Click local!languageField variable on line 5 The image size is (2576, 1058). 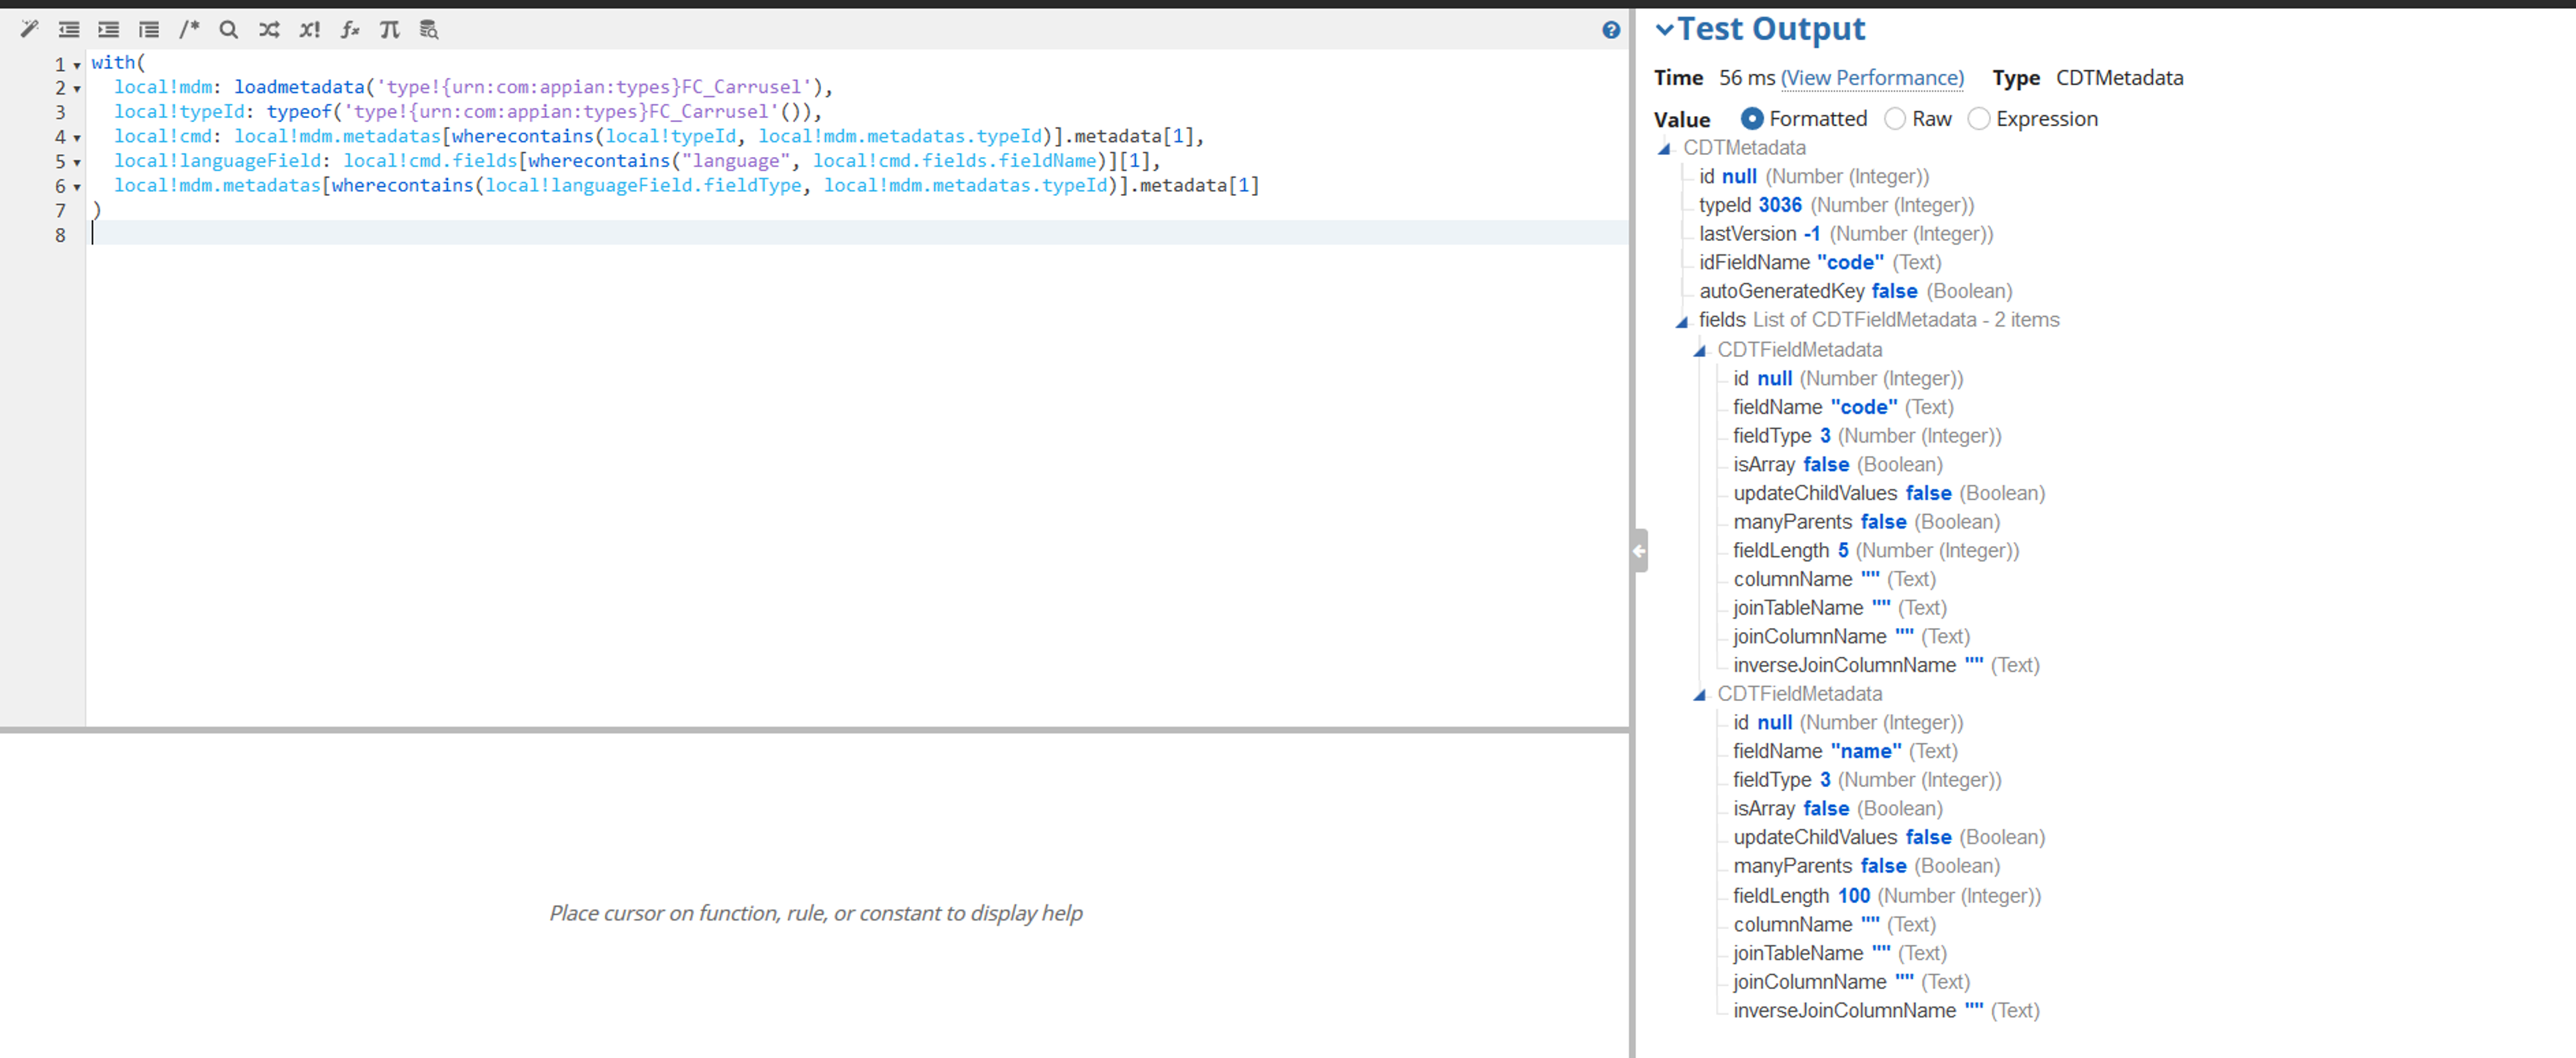click(x=217, y=160)
